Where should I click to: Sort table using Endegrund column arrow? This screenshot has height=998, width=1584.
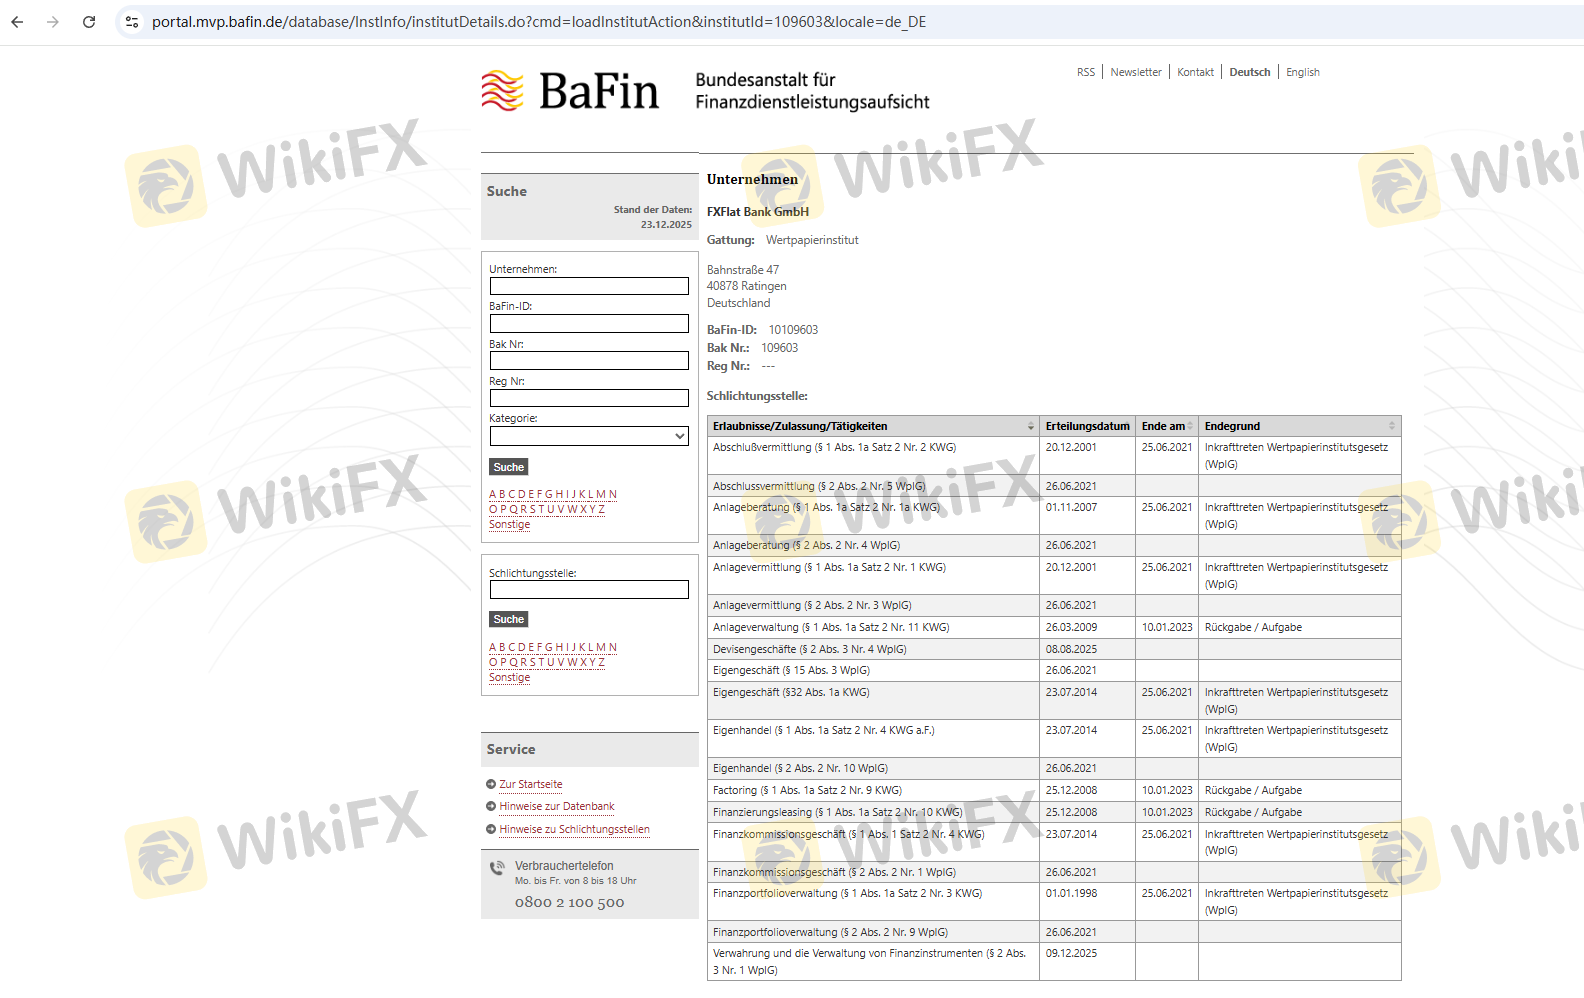[x=1391, y=427]
